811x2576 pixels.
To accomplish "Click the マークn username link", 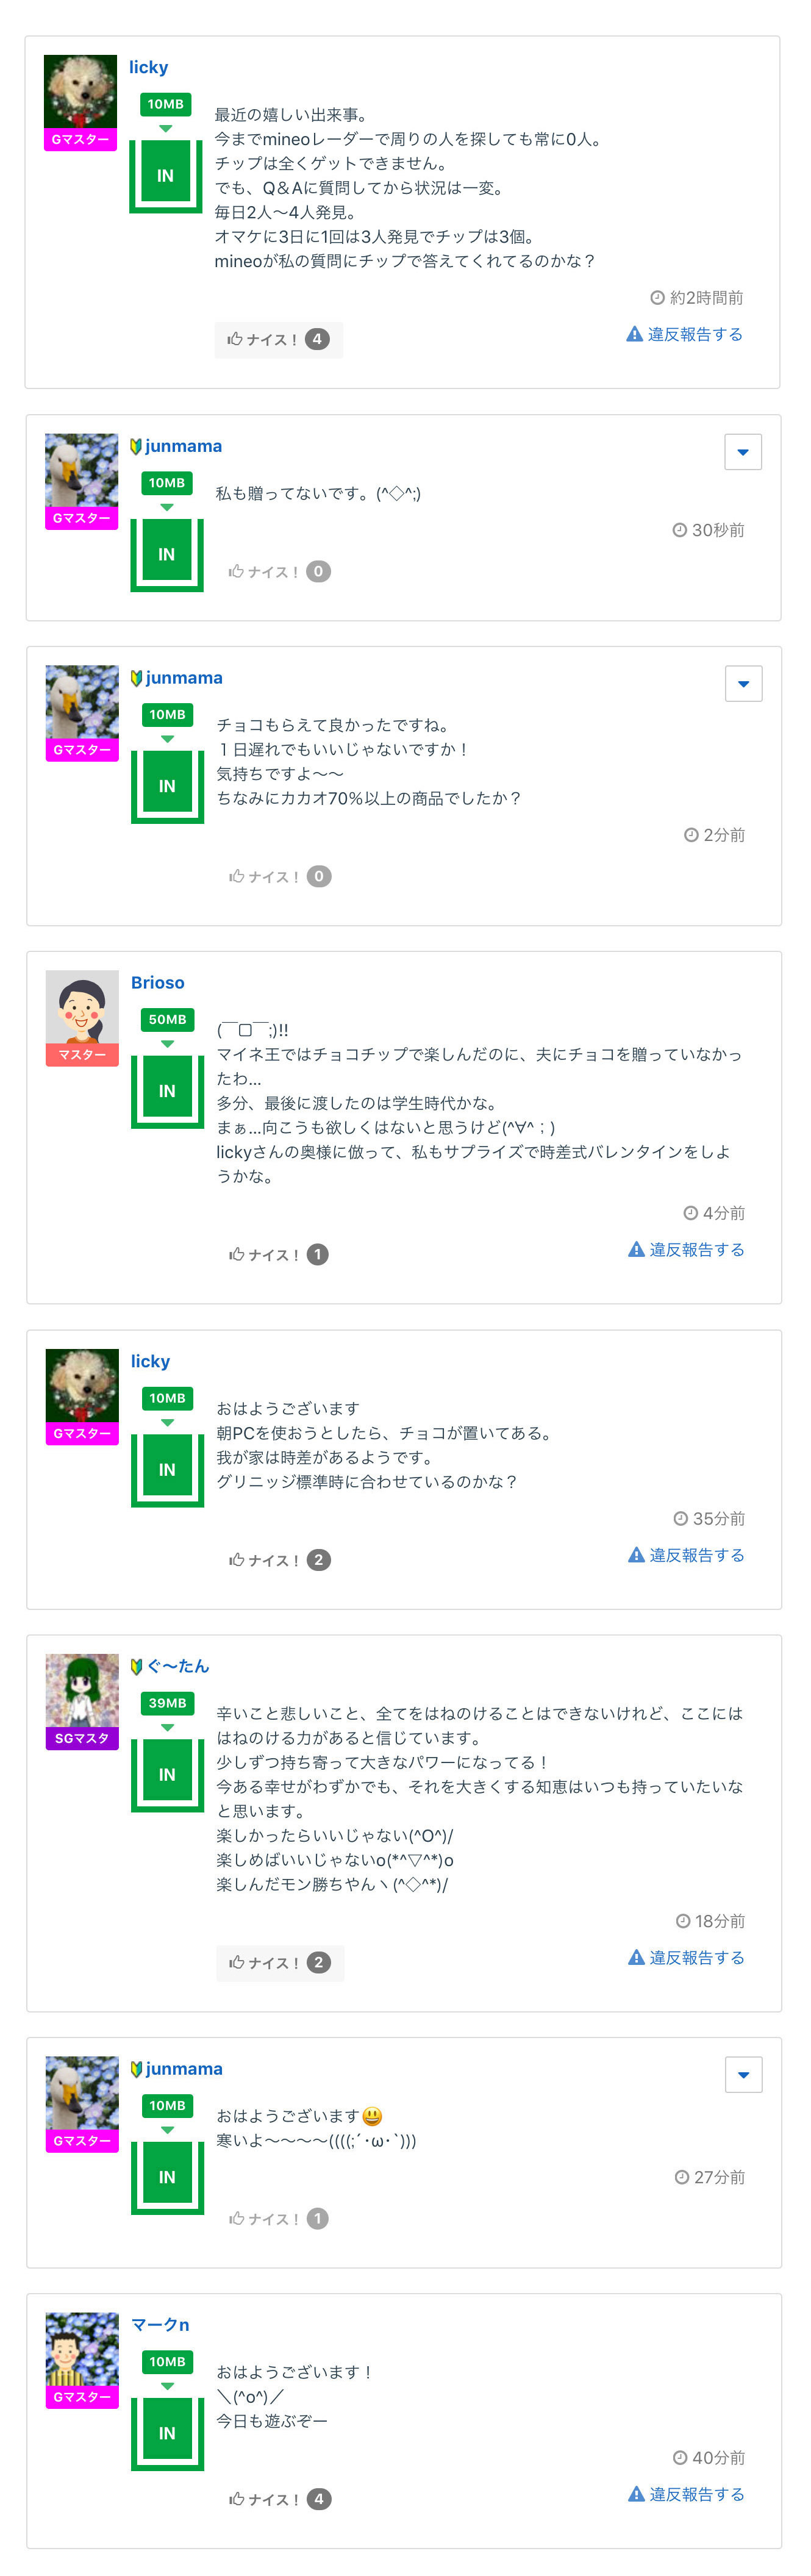I will [160, 2324].
